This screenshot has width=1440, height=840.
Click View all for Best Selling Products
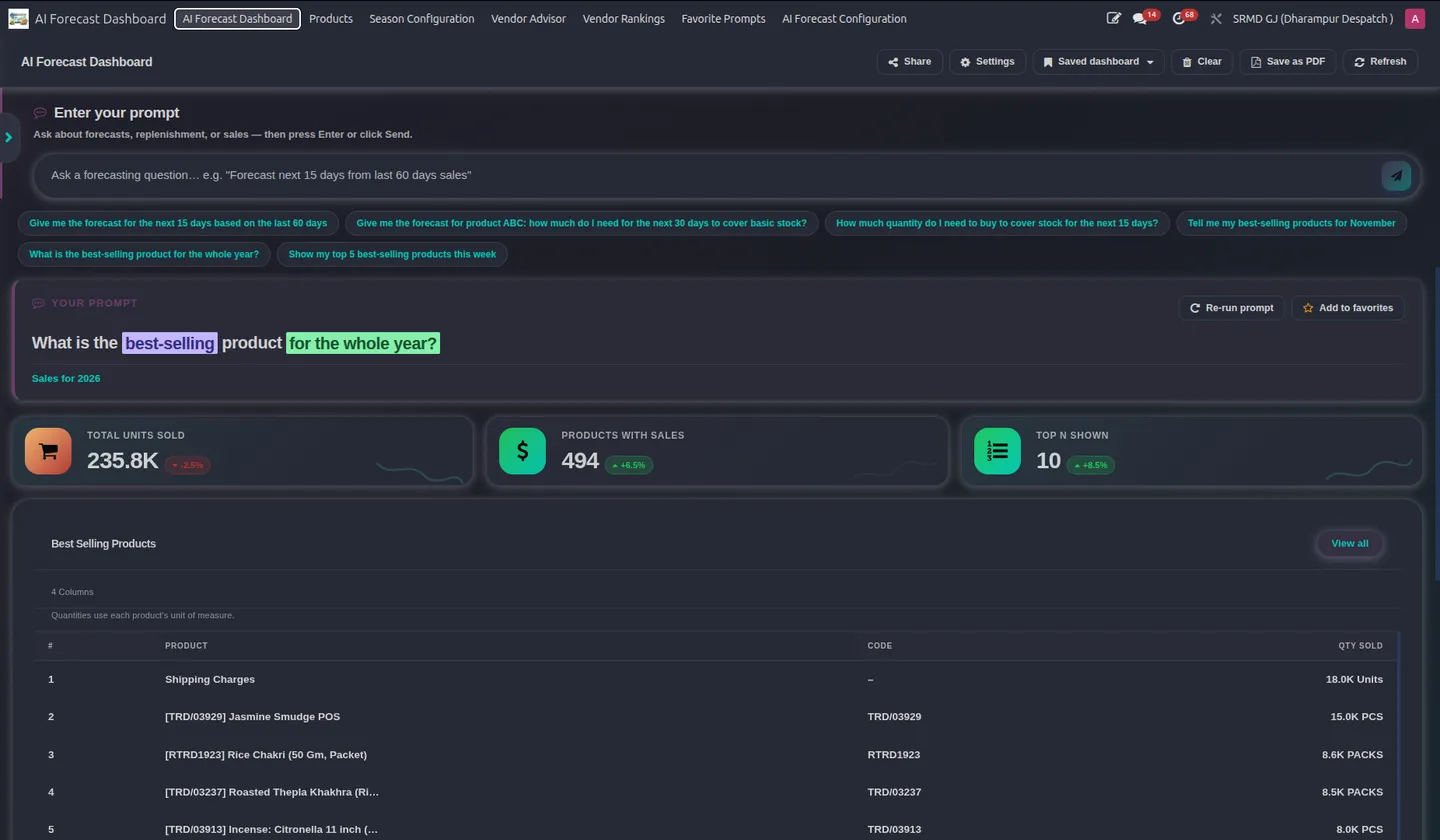[1350, 544]
